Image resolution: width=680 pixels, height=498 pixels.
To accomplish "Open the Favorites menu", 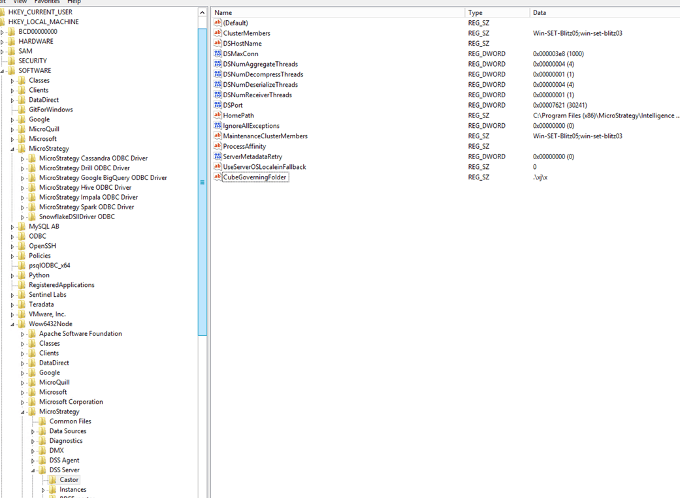I will pyautogui.click(x=47, y=2).
